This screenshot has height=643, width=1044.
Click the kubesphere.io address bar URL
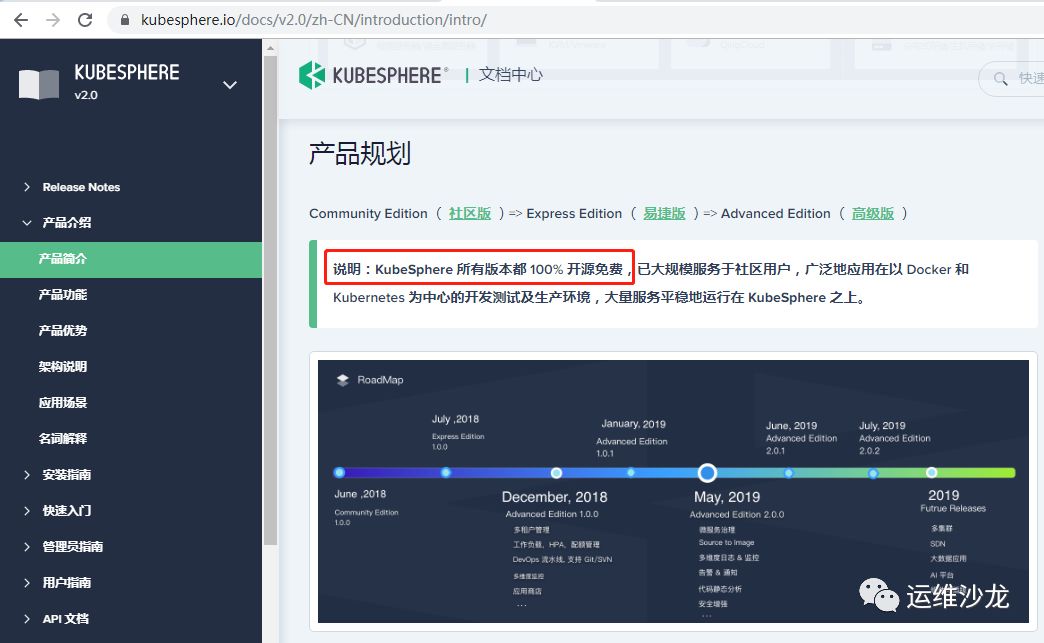(314, 20)
